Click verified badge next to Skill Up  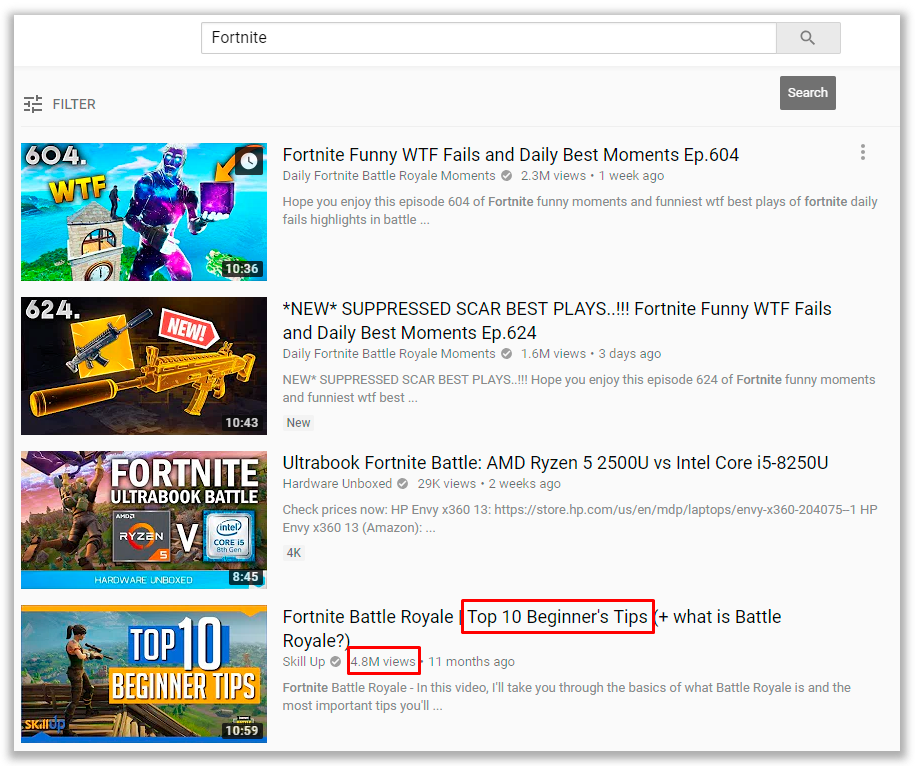[x=336, y=662]
